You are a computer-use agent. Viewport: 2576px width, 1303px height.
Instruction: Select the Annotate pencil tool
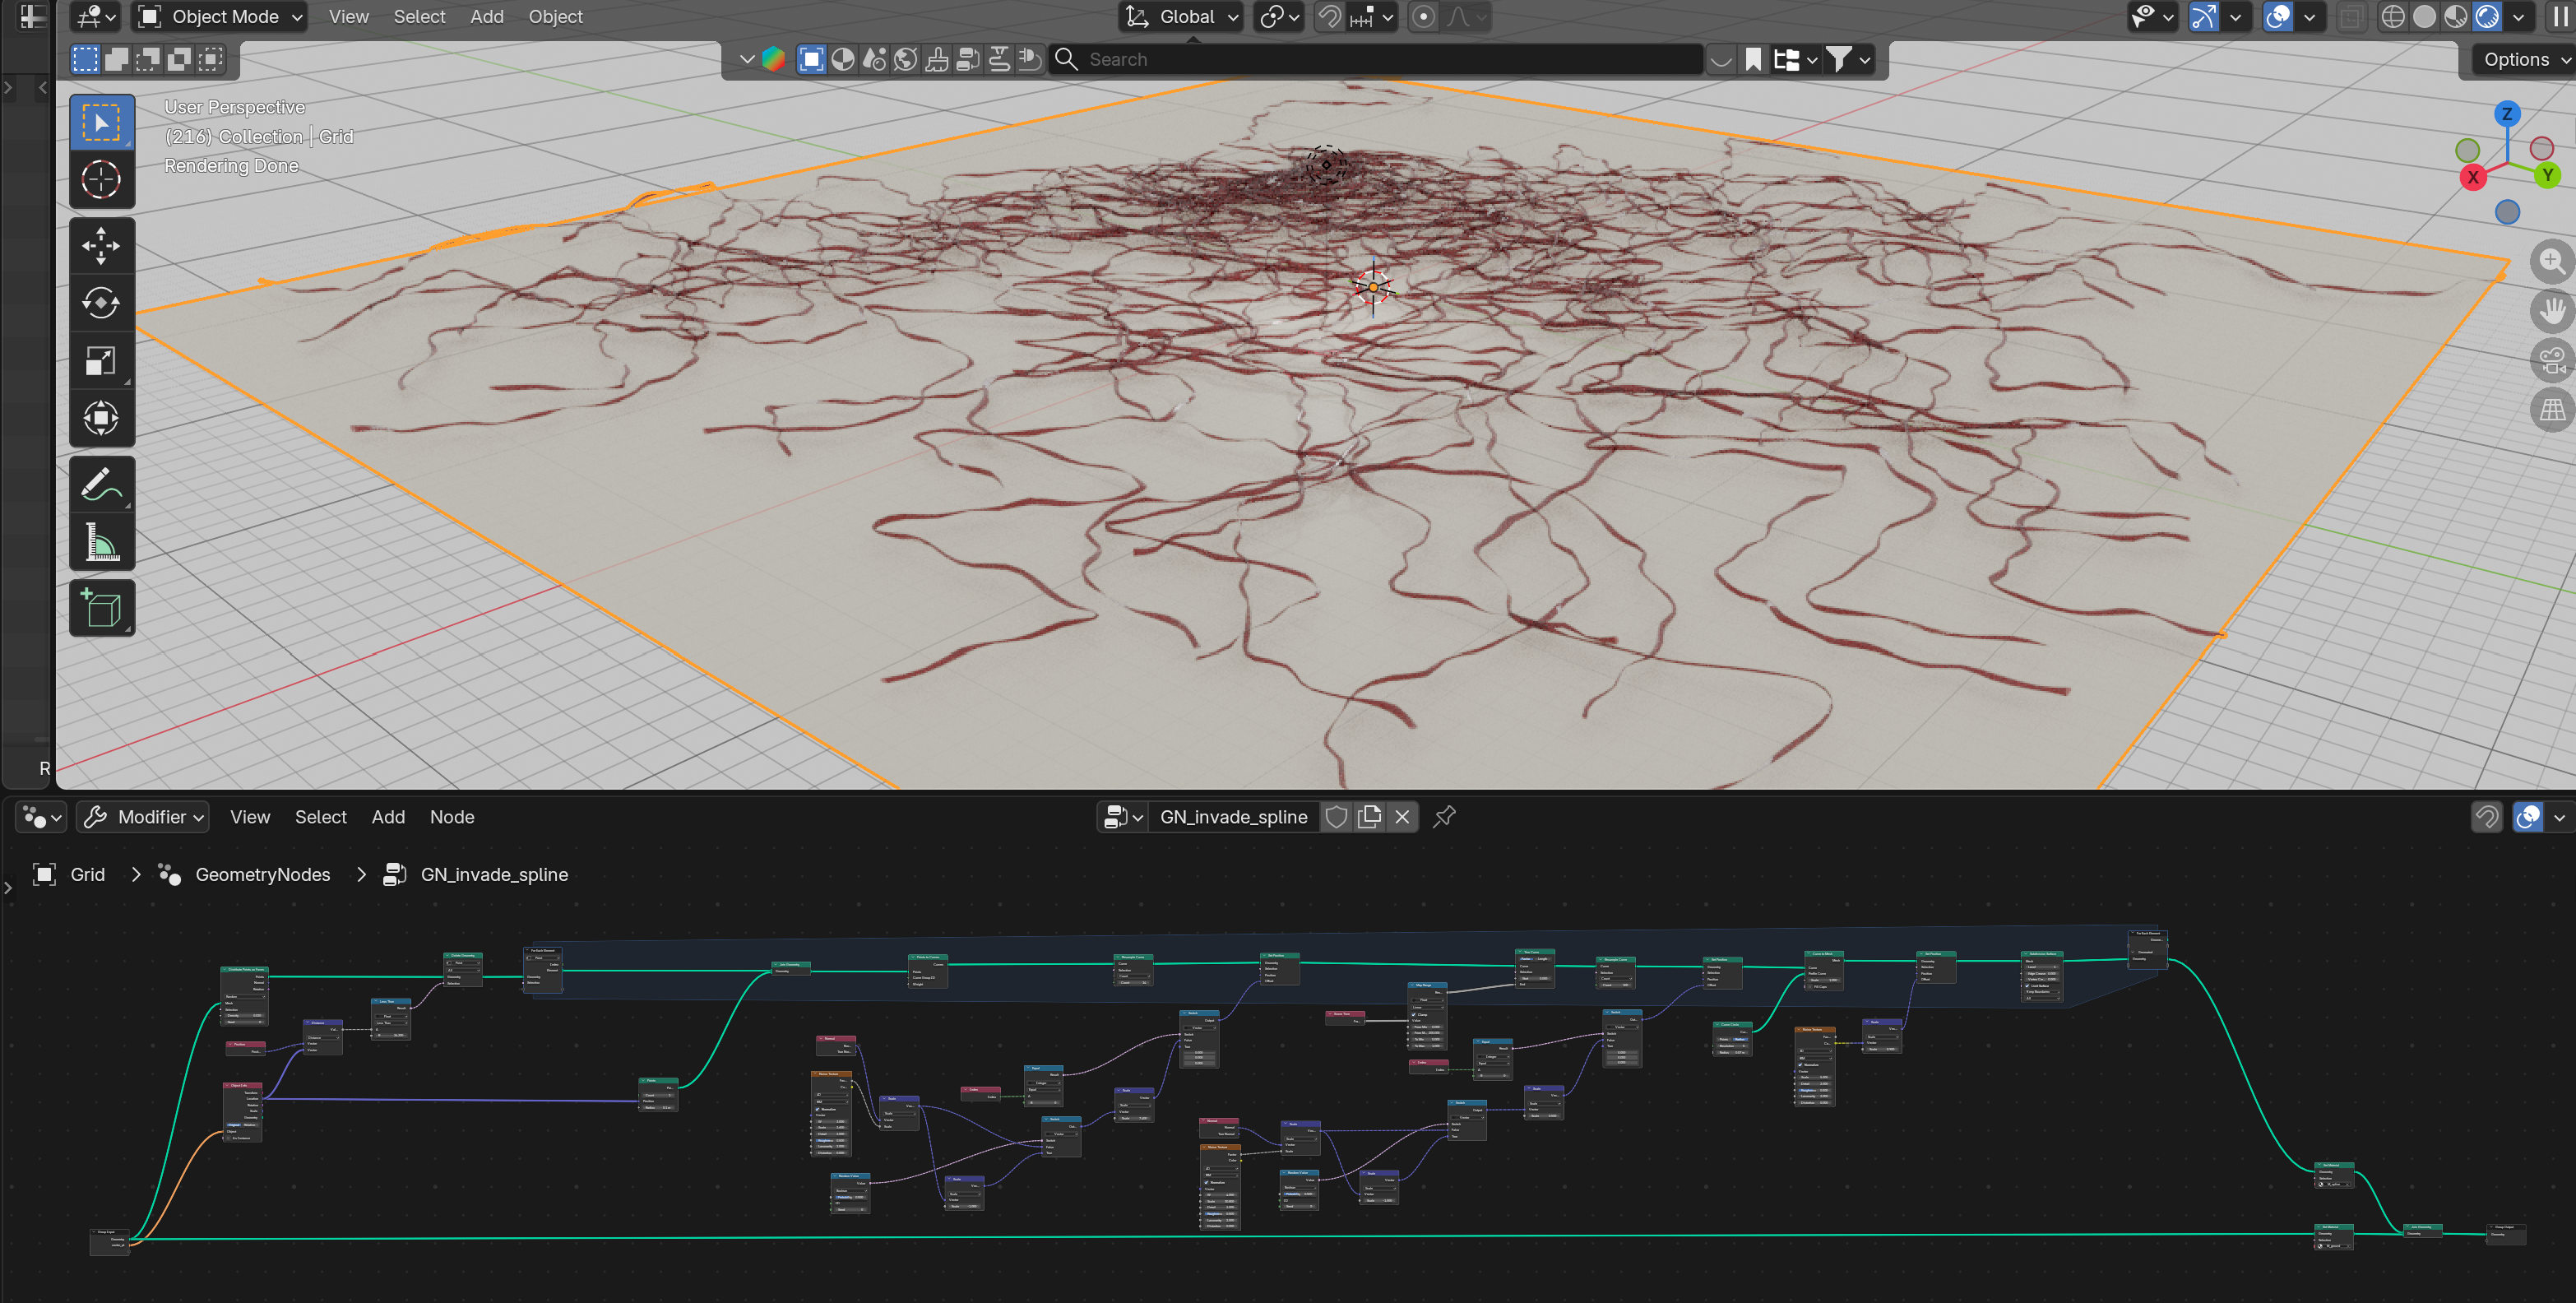tap(101, 485)
